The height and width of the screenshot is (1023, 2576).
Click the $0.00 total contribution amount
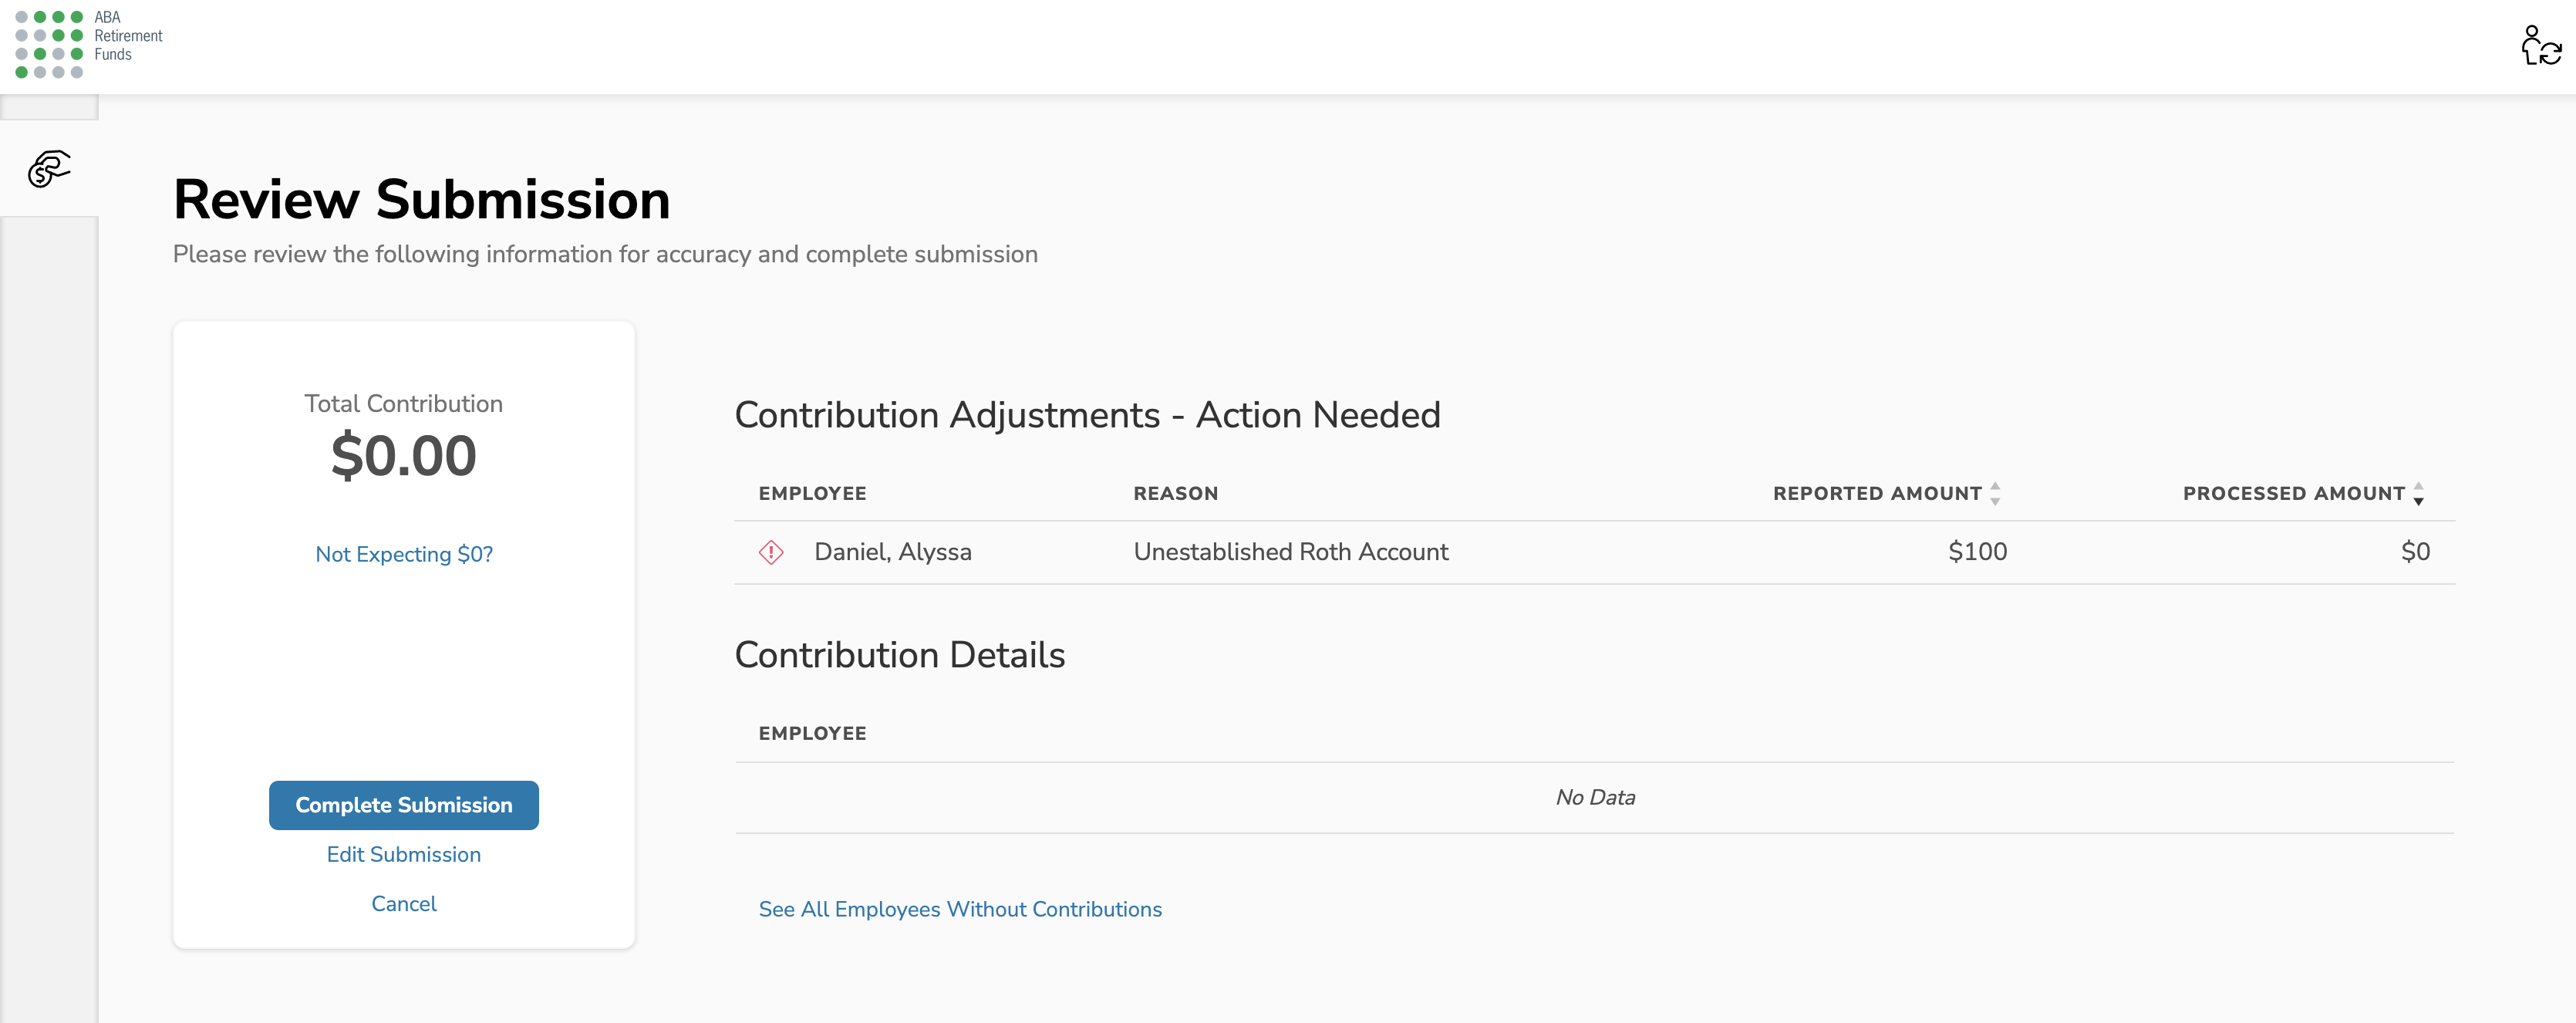404,456
